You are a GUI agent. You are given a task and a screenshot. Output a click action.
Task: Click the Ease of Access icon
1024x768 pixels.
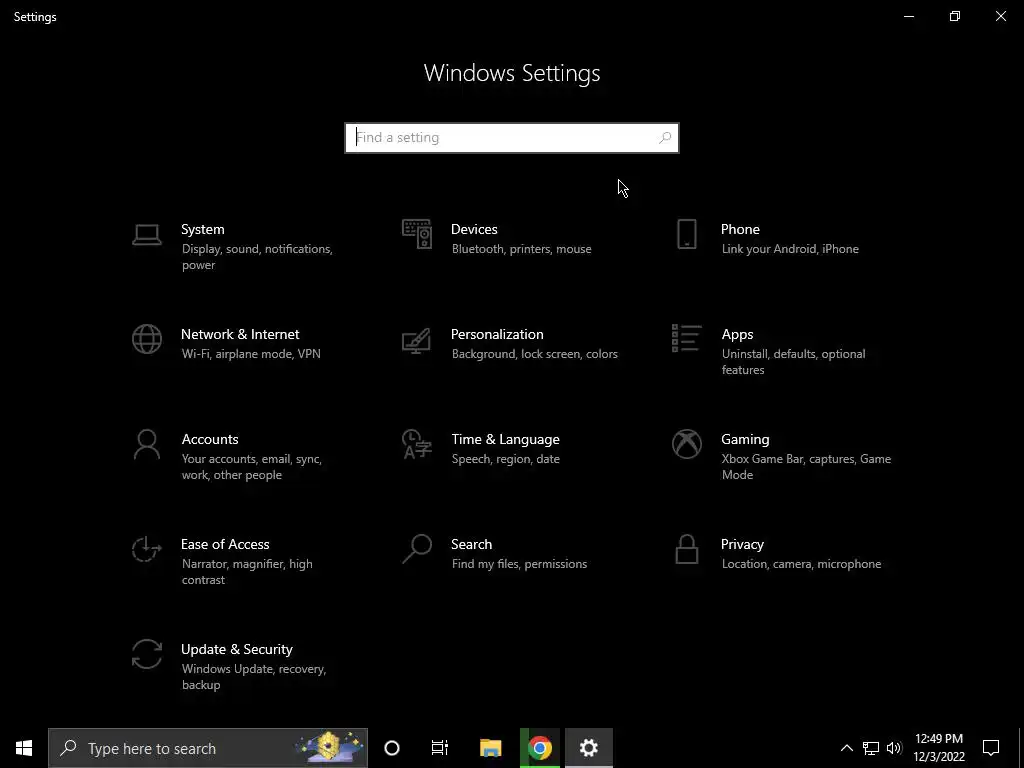tap(147, 549)
